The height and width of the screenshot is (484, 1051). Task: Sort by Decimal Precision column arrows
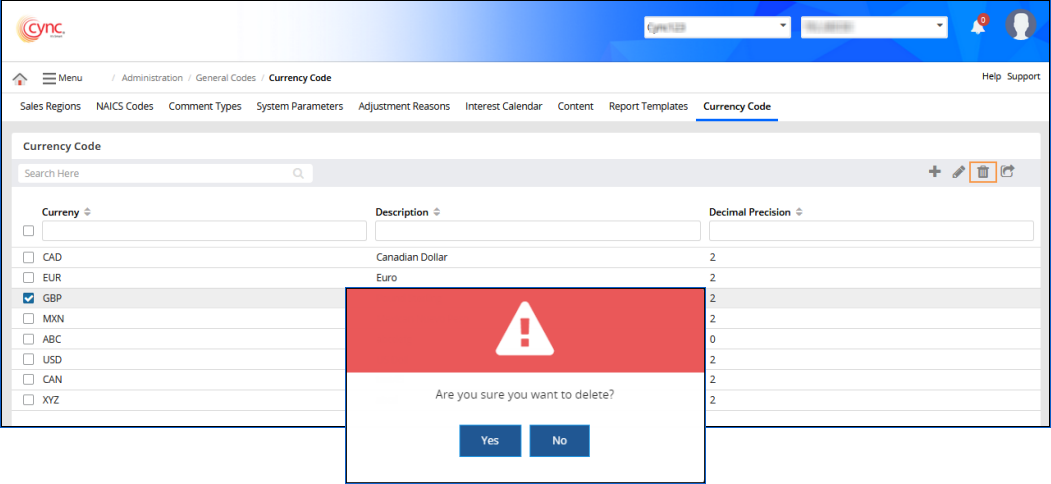pyautogui.click(x=798, y=212)
